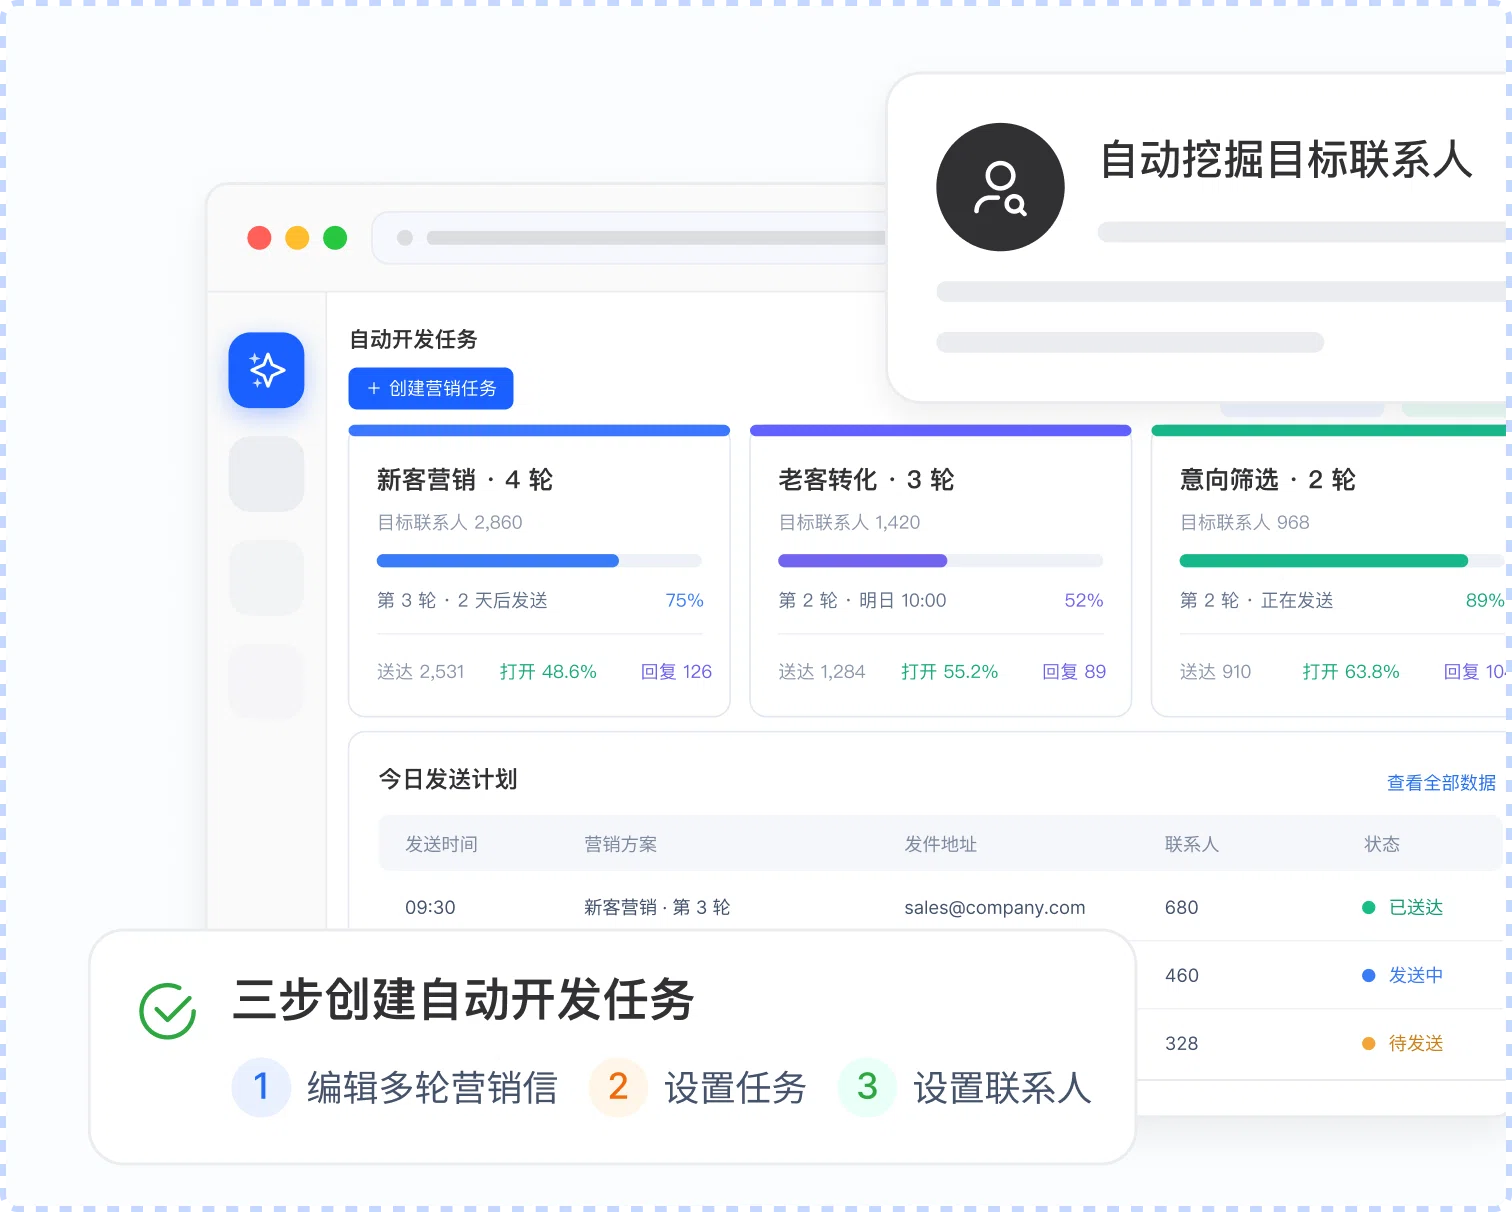Viewport: 1512px width, 1212px height.
Task: Click 回复 89 in 老客转化 card
Action: tap(1074, 672)
